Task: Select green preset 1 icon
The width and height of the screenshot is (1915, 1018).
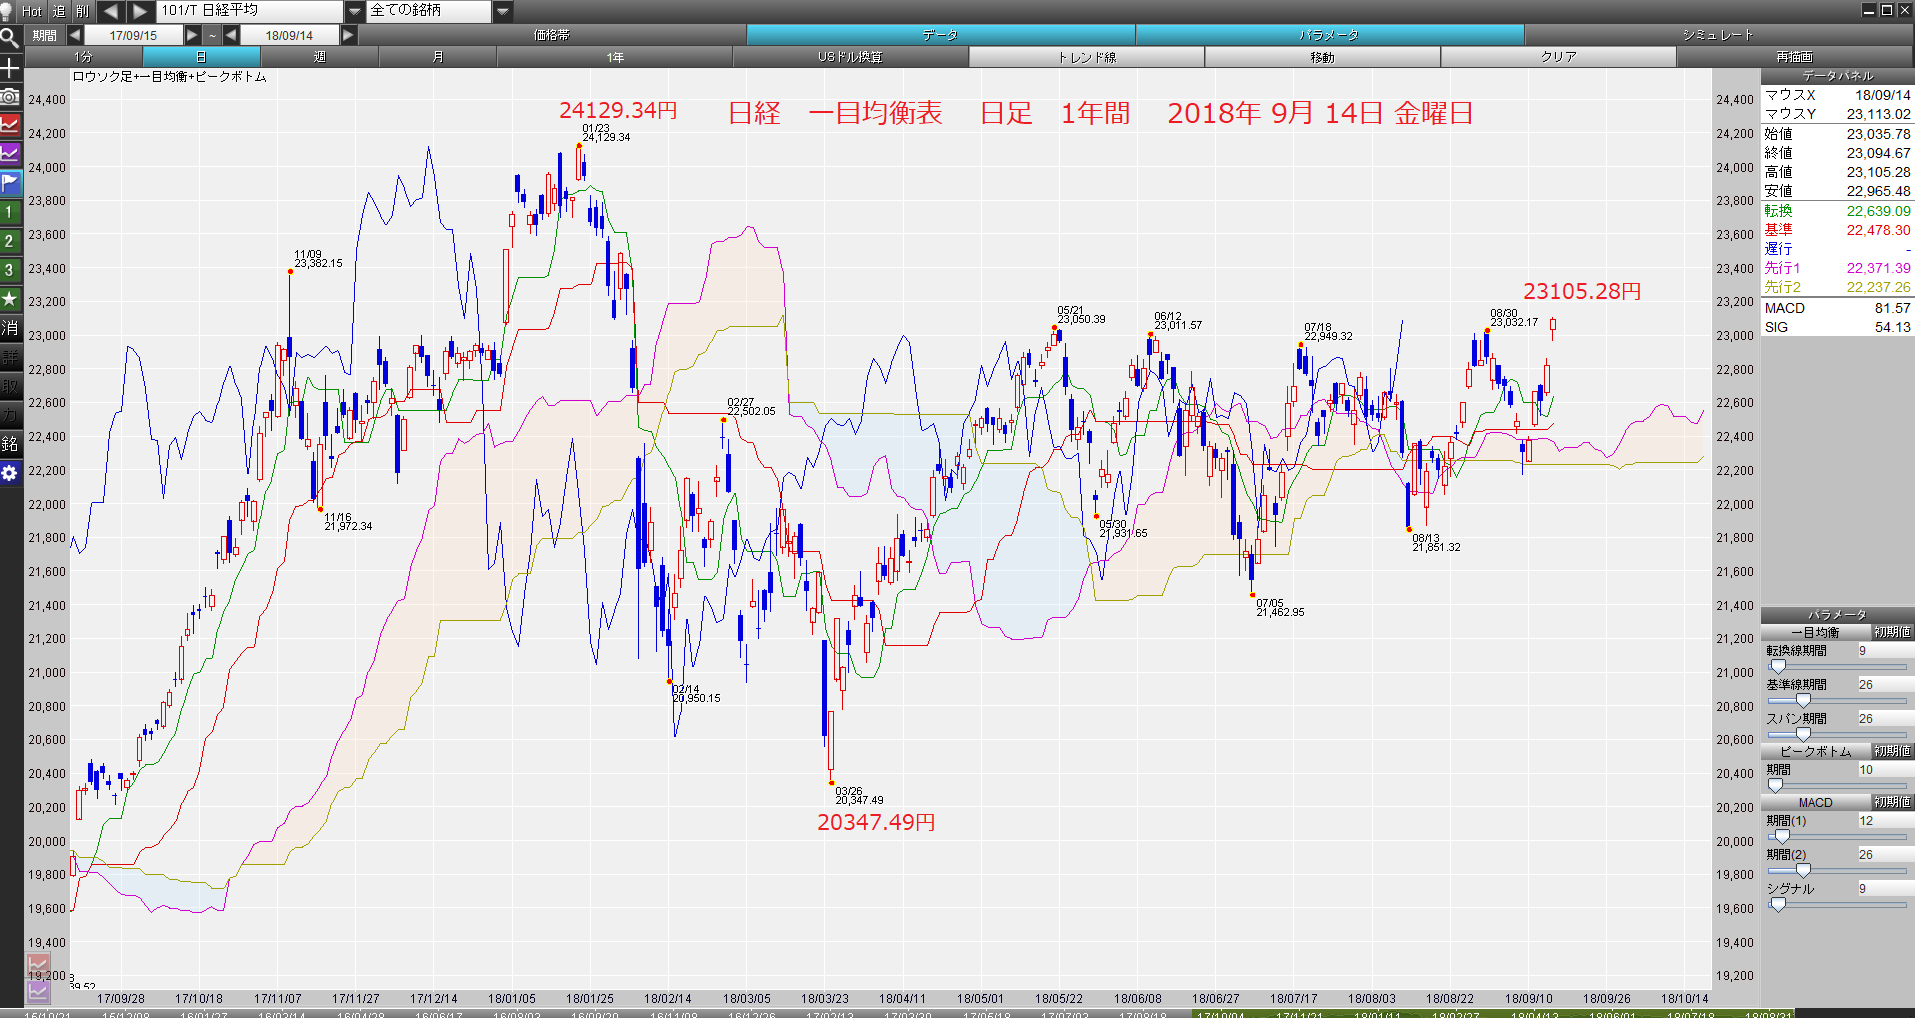Action: click(x=10, y=213)
